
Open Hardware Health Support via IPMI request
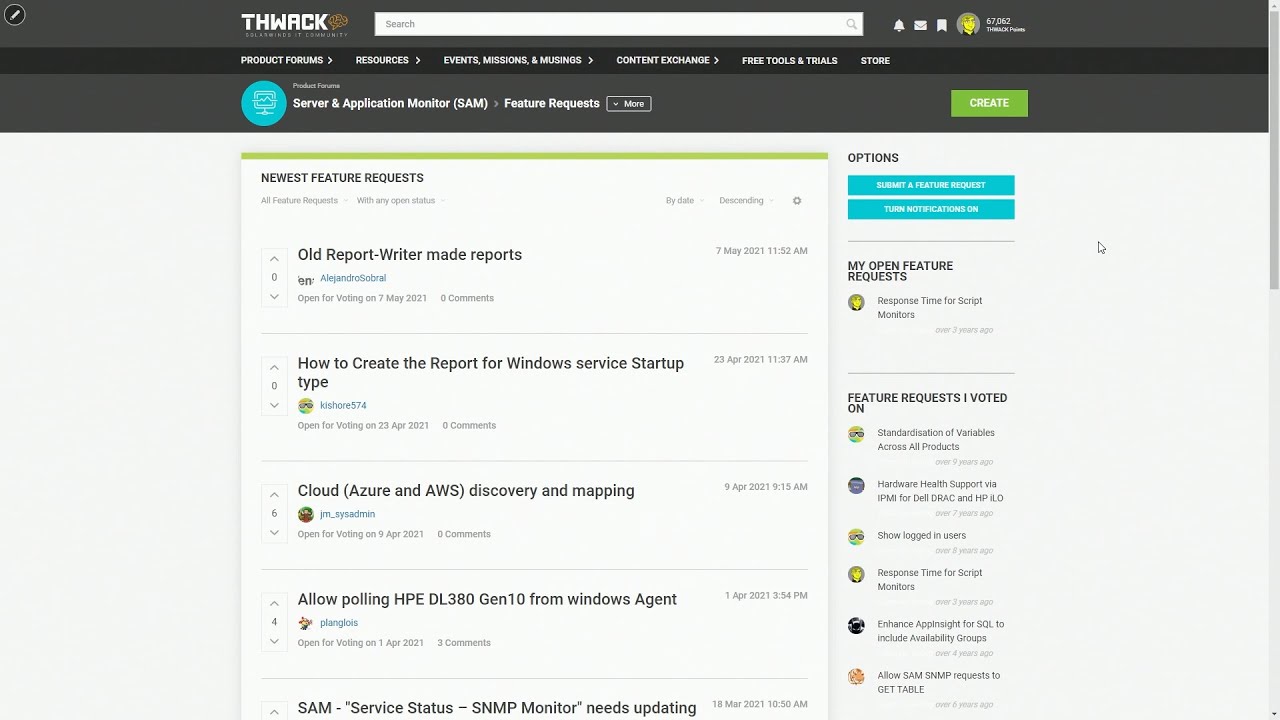pos(940,491)
